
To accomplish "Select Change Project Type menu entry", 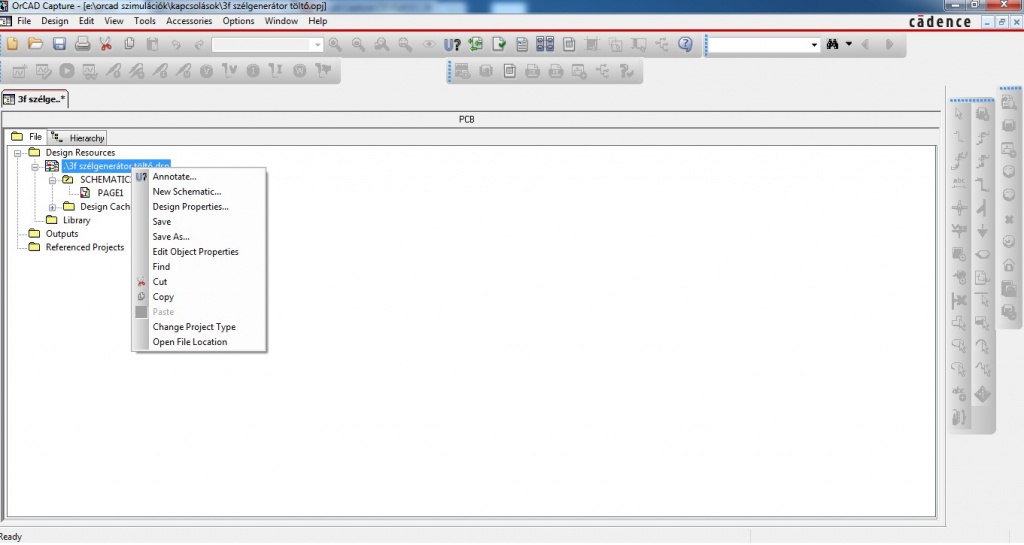I will (199, 327).
